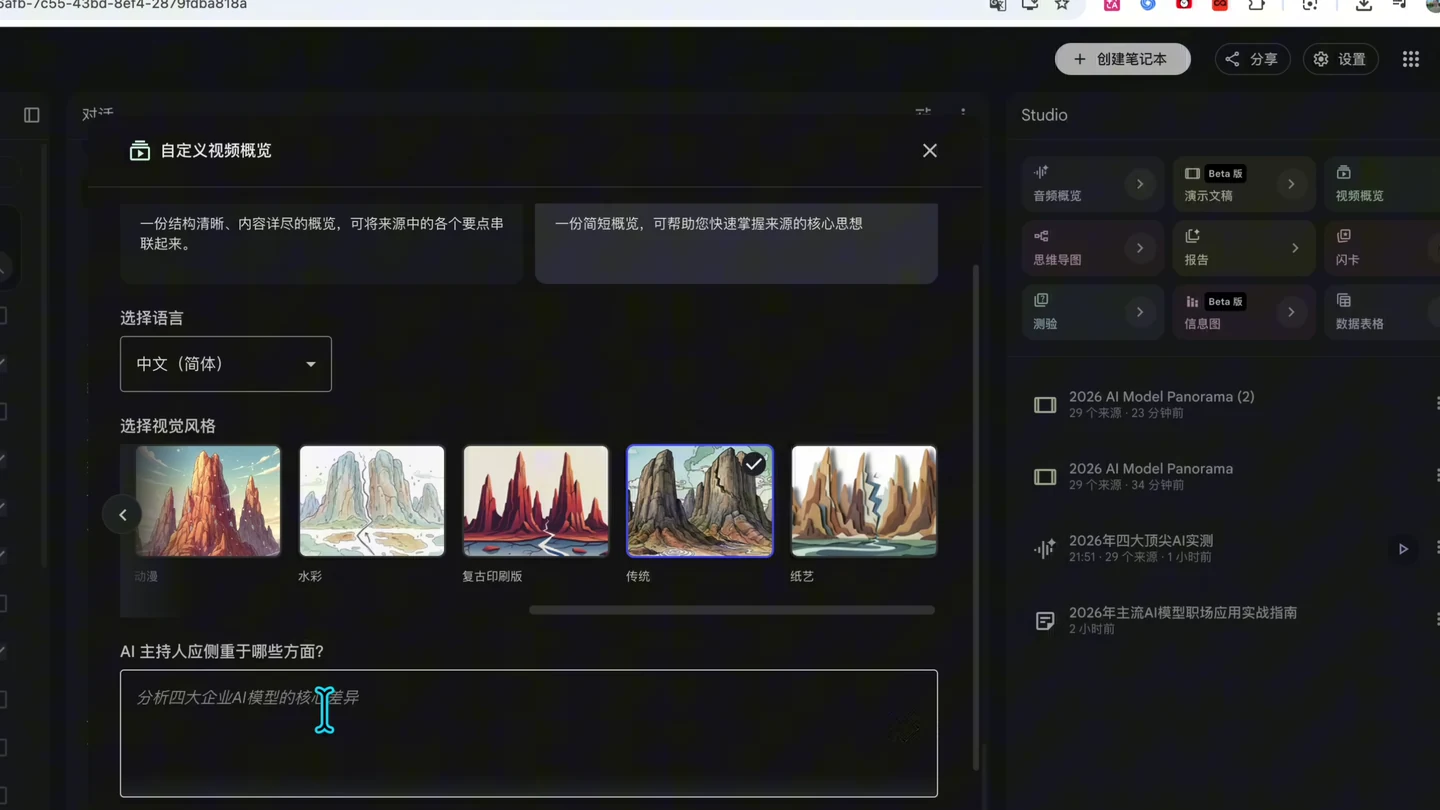Screen dimensions: 1440x810
Task: Open the 2026 AI Model Panorama item from 34 分钟前
Action: pyautogui.click(x=1230, y=476)
